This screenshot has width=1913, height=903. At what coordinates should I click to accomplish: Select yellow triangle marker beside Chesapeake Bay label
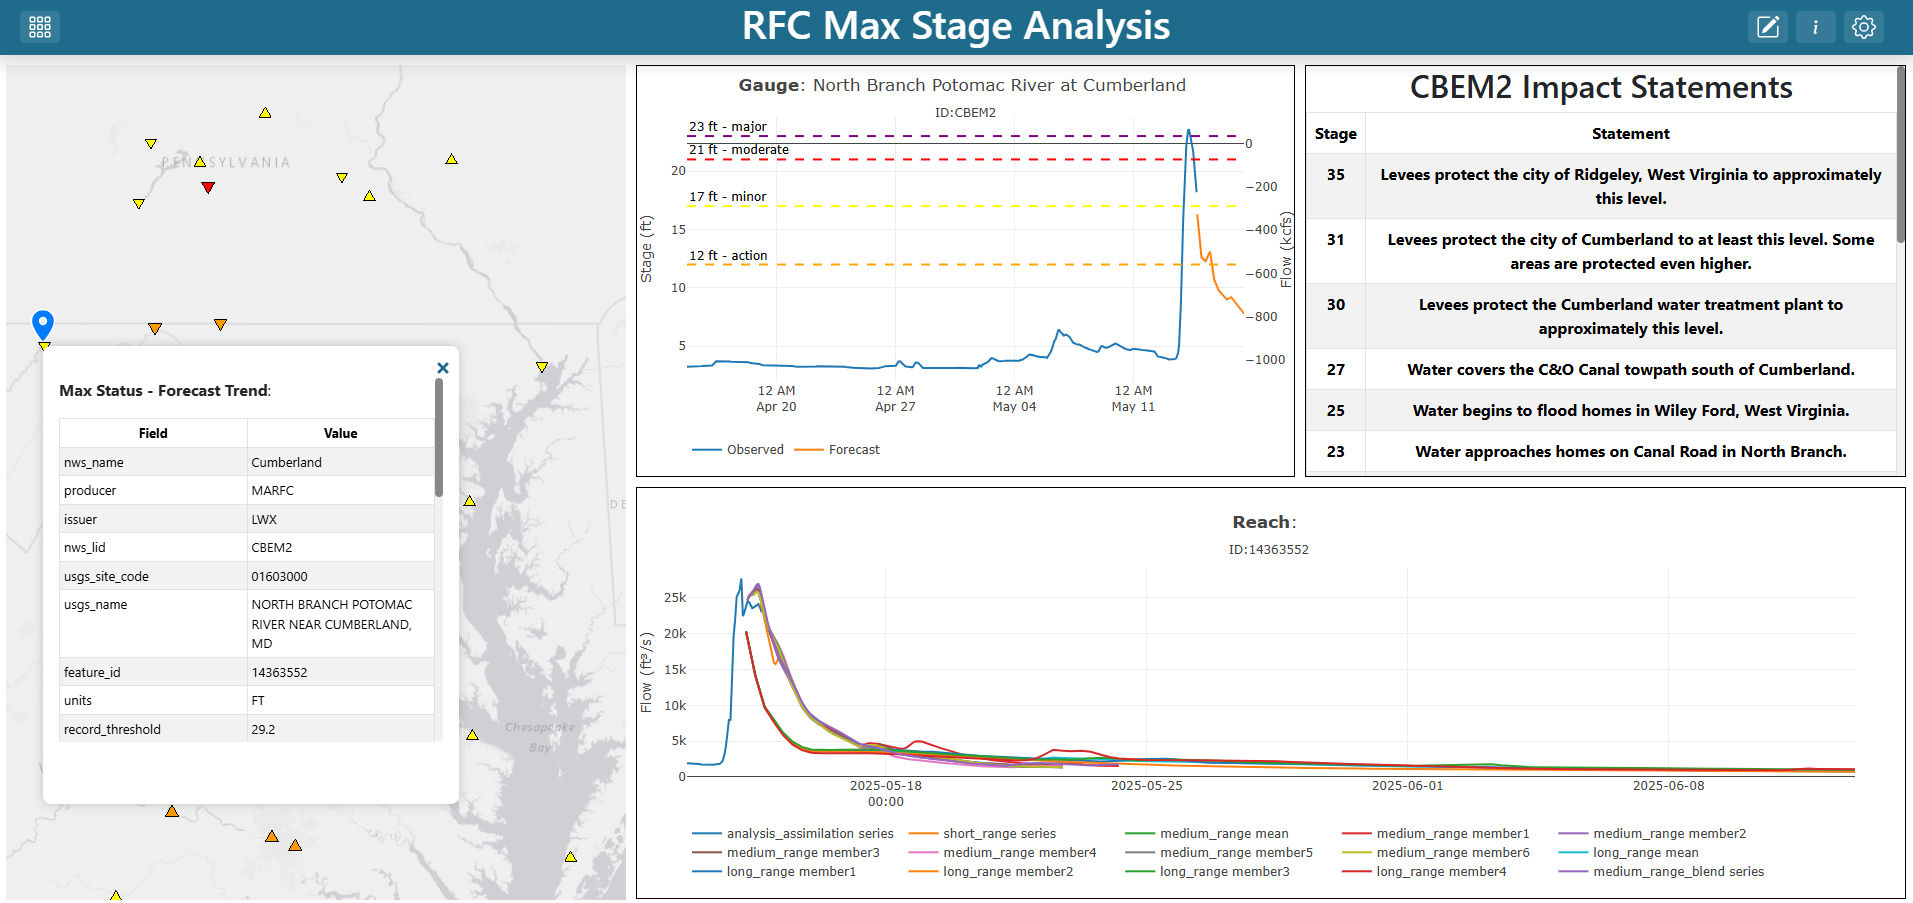[x=472, y=735]
